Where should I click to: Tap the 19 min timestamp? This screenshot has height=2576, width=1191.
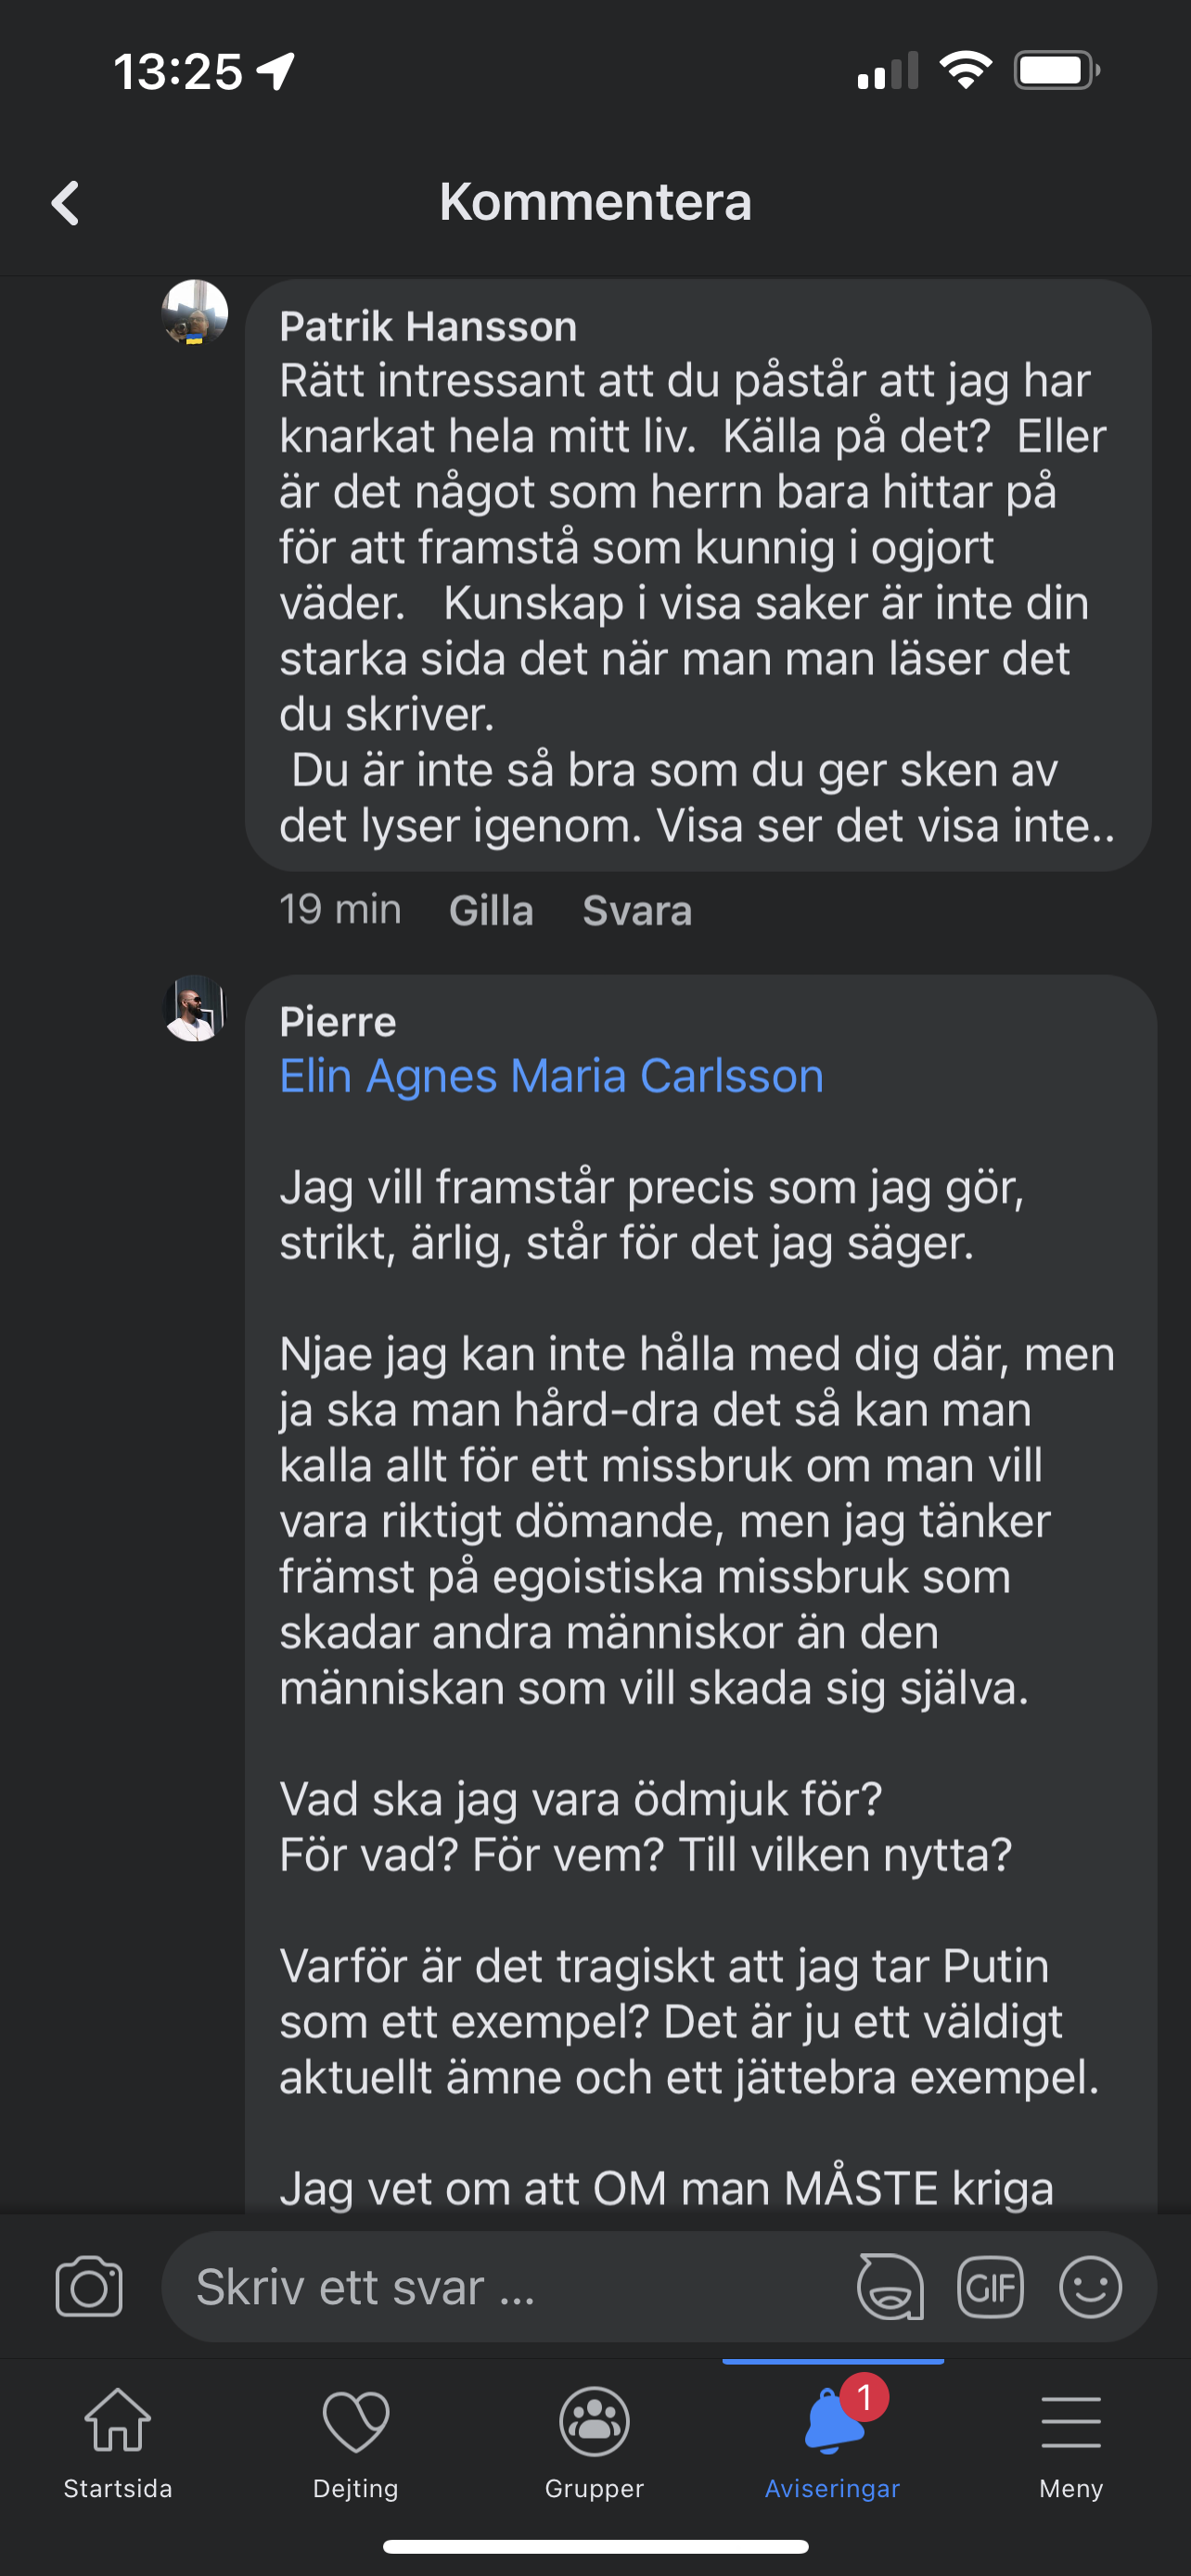[340, 910]
